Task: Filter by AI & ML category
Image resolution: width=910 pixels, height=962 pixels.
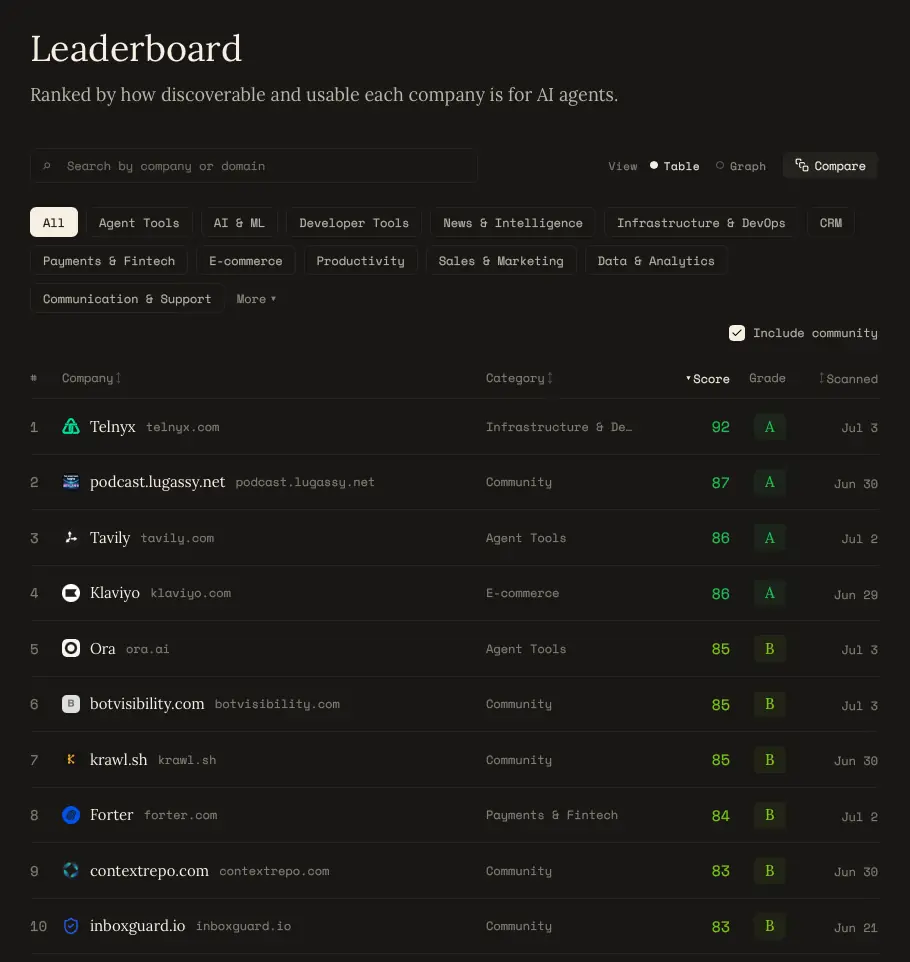Action: pos(239,222)
